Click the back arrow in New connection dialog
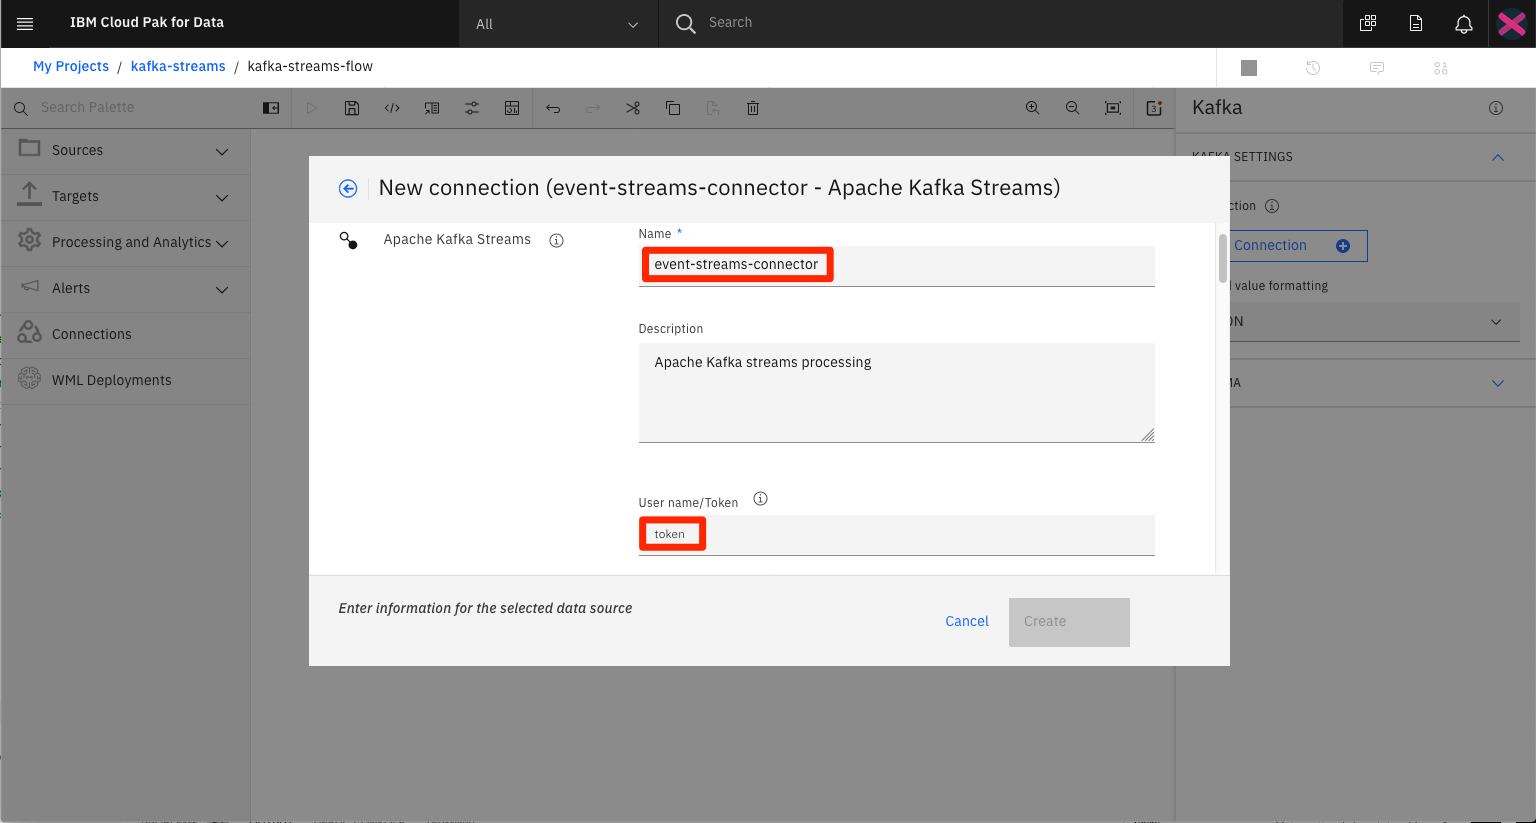The width and height of the screenshot is (1536, 823). [x=348, y=188]
